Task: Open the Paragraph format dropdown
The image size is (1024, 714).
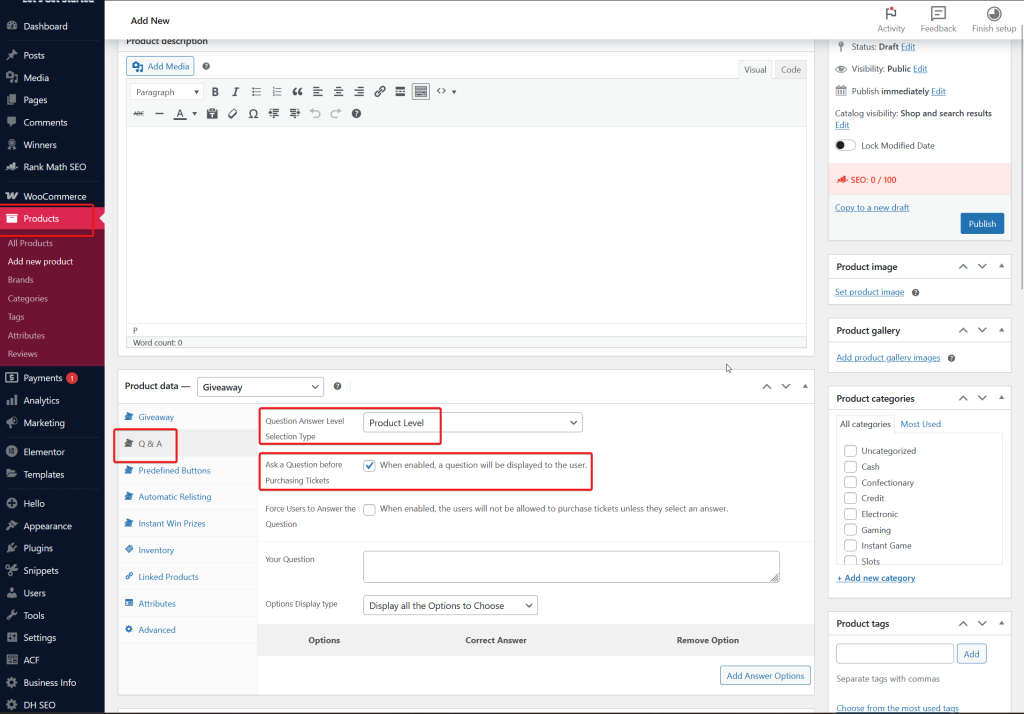Action: click(x=167, y=92)
